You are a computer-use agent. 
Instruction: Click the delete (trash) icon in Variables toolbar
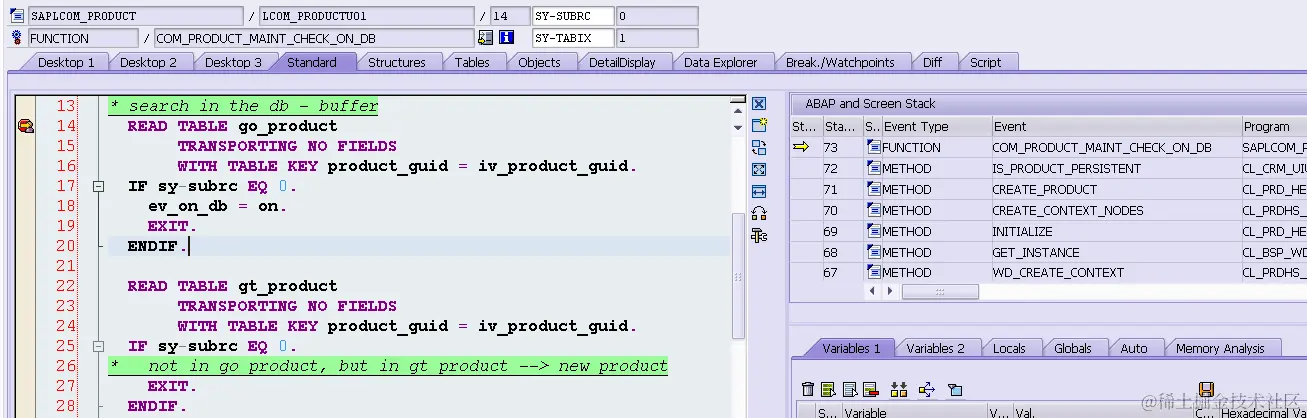coord(808,390)
